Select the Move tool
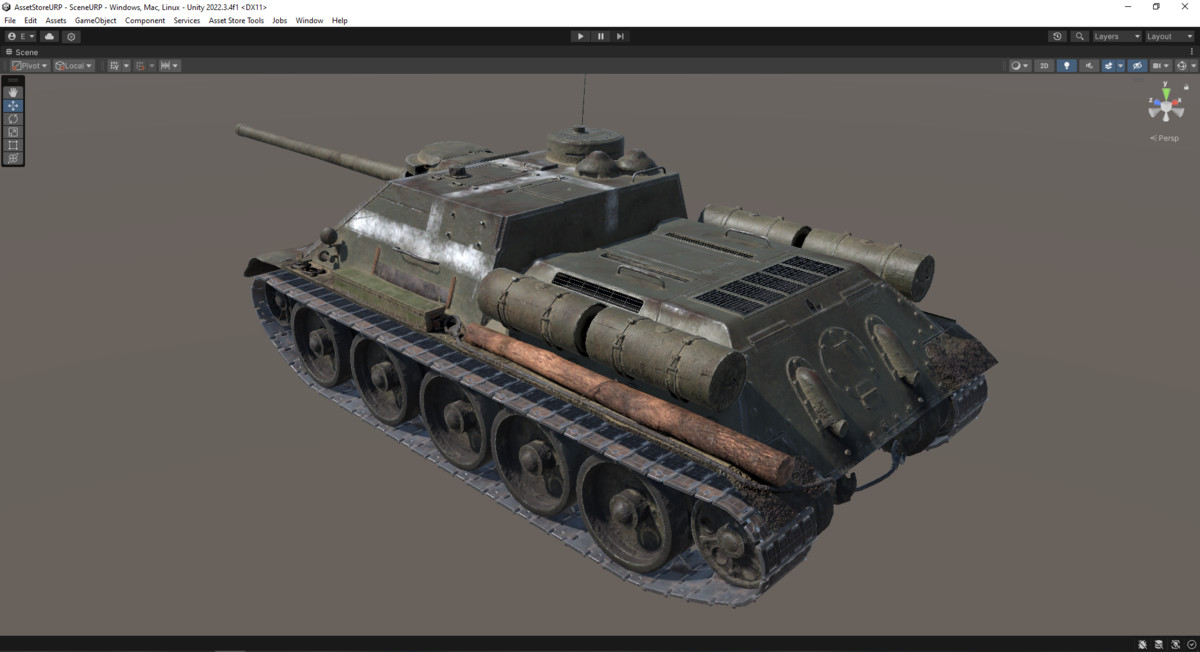The height and width of the screenshot is (652, 1200). pyautogui.click(x=13, y=105)
